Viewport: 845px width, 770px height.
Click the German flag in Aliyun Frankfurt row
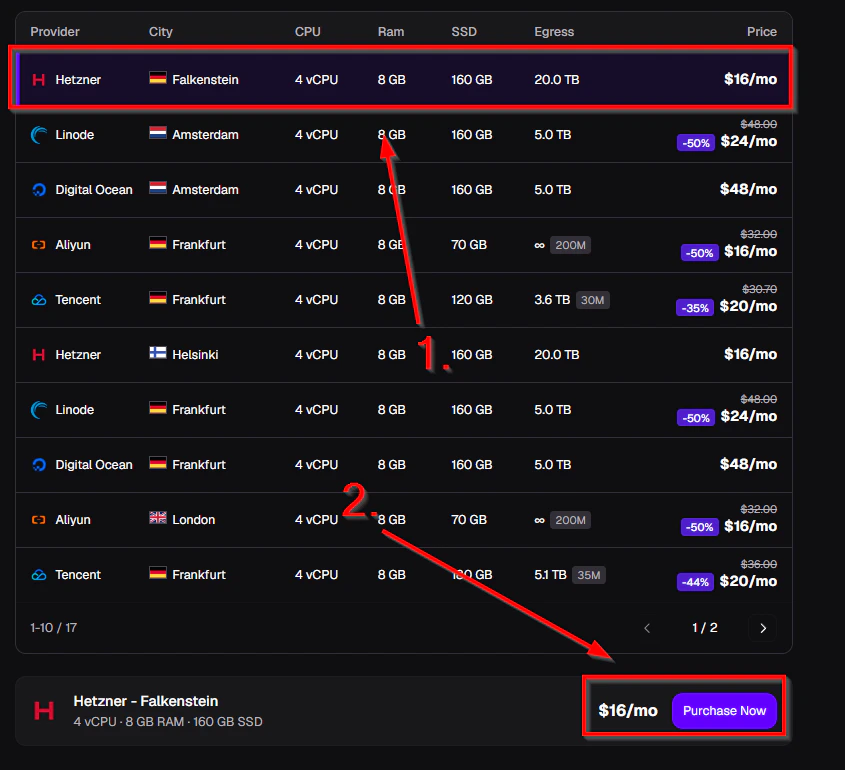[x=158, y=243]
